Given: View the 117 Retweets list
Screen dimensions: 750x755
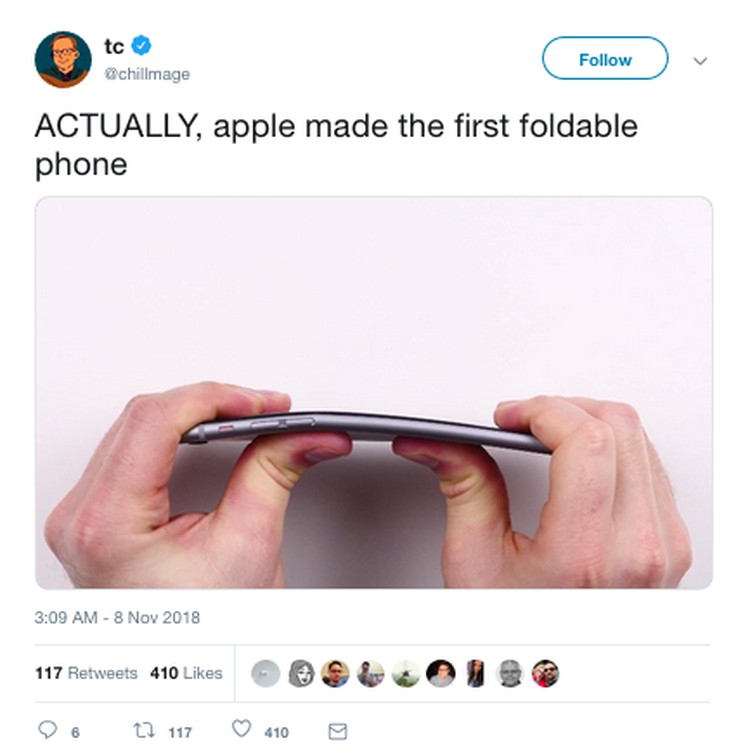Looking at the screenshot, I should click(86, 673).
